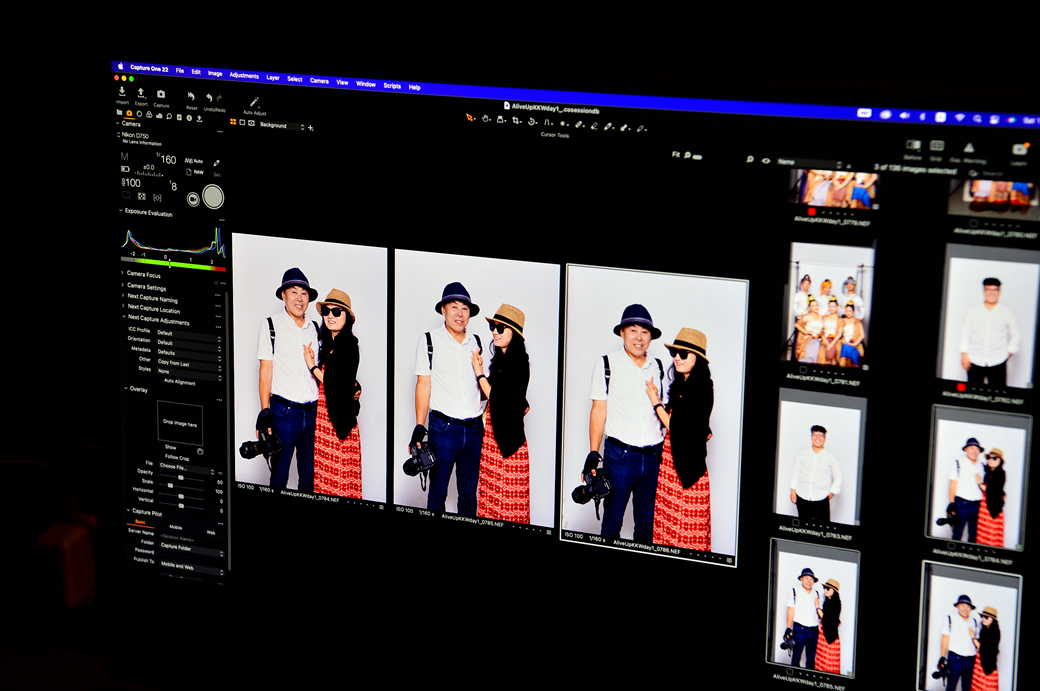Open the Name sort dropdown in browser
Screen dimensions: 1040x691
[809, 162]
